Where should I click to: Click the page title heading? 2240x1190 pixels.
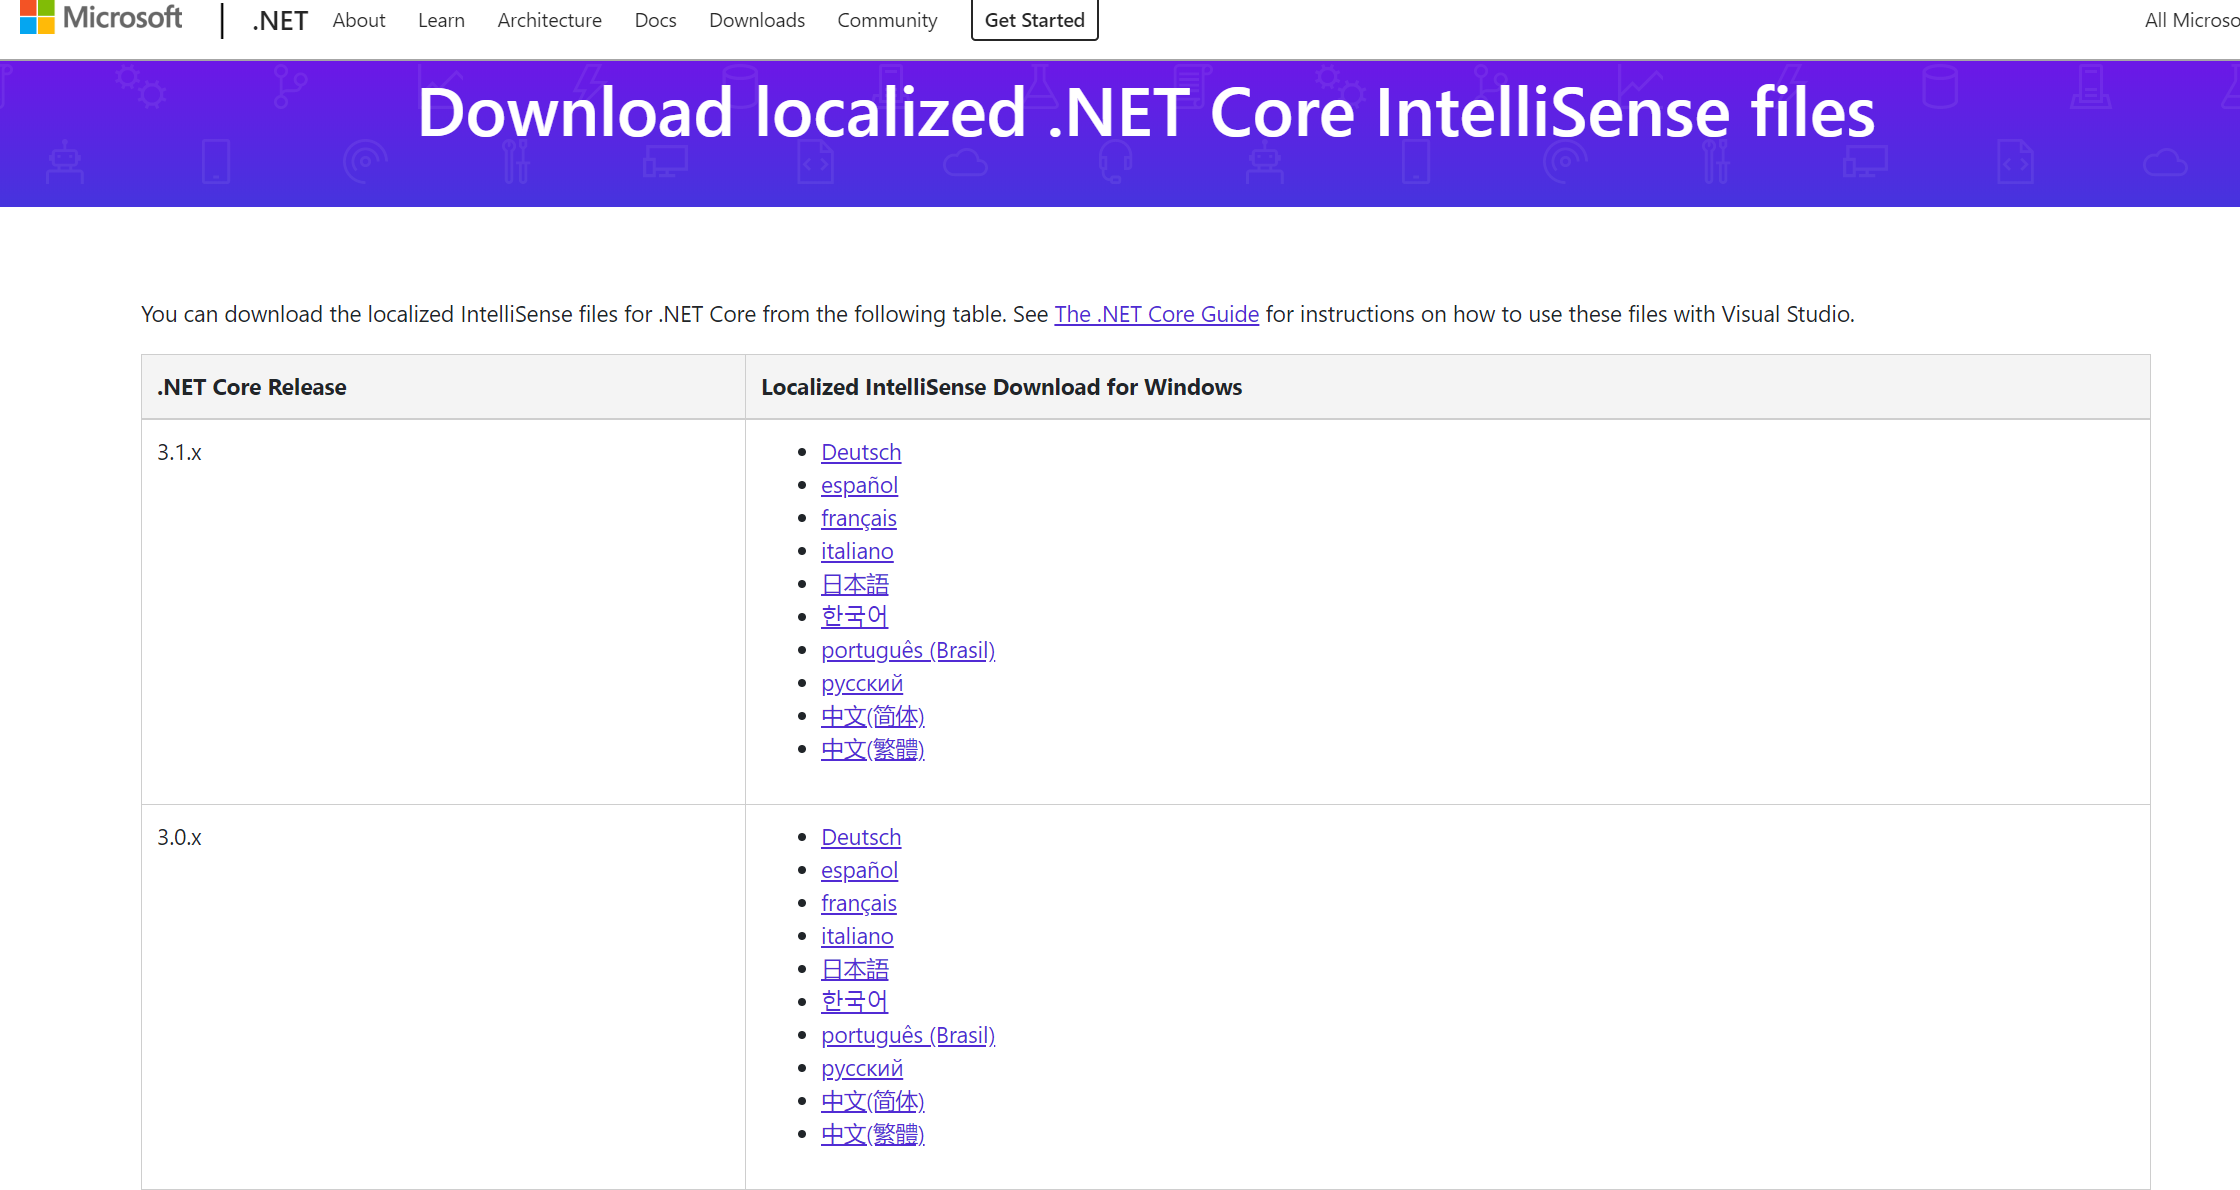coord(1146,112)
